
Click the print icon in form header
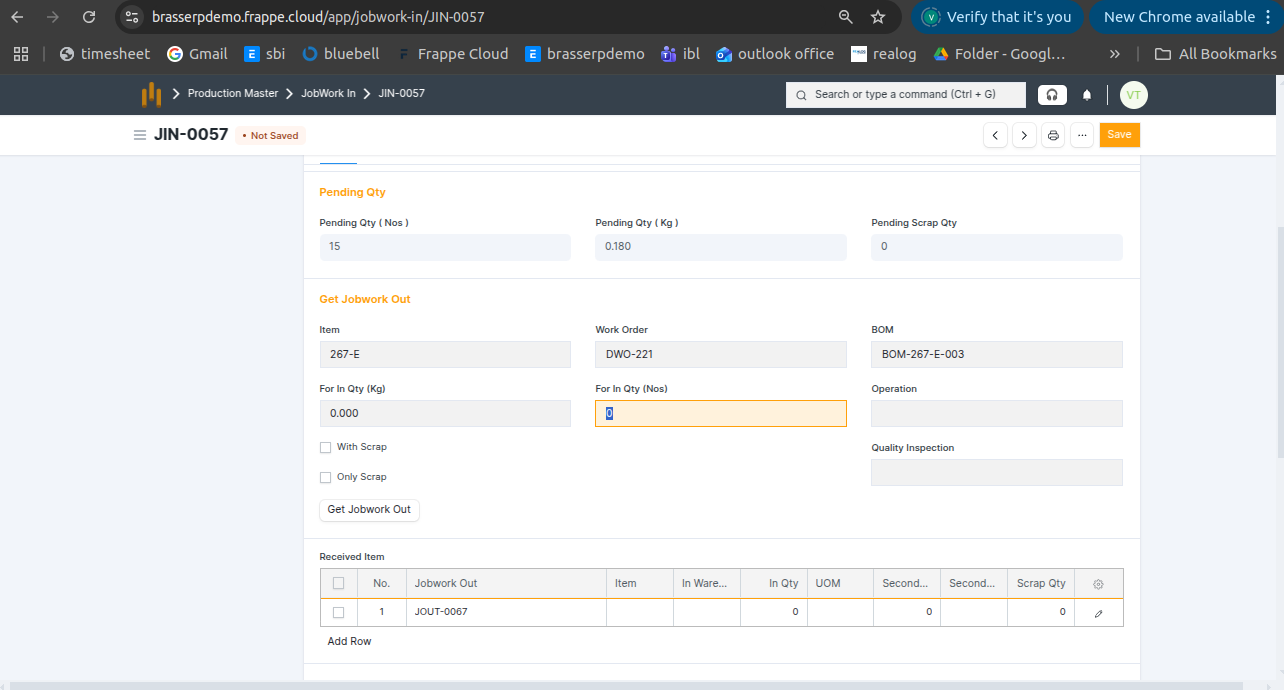point(1052,135)
